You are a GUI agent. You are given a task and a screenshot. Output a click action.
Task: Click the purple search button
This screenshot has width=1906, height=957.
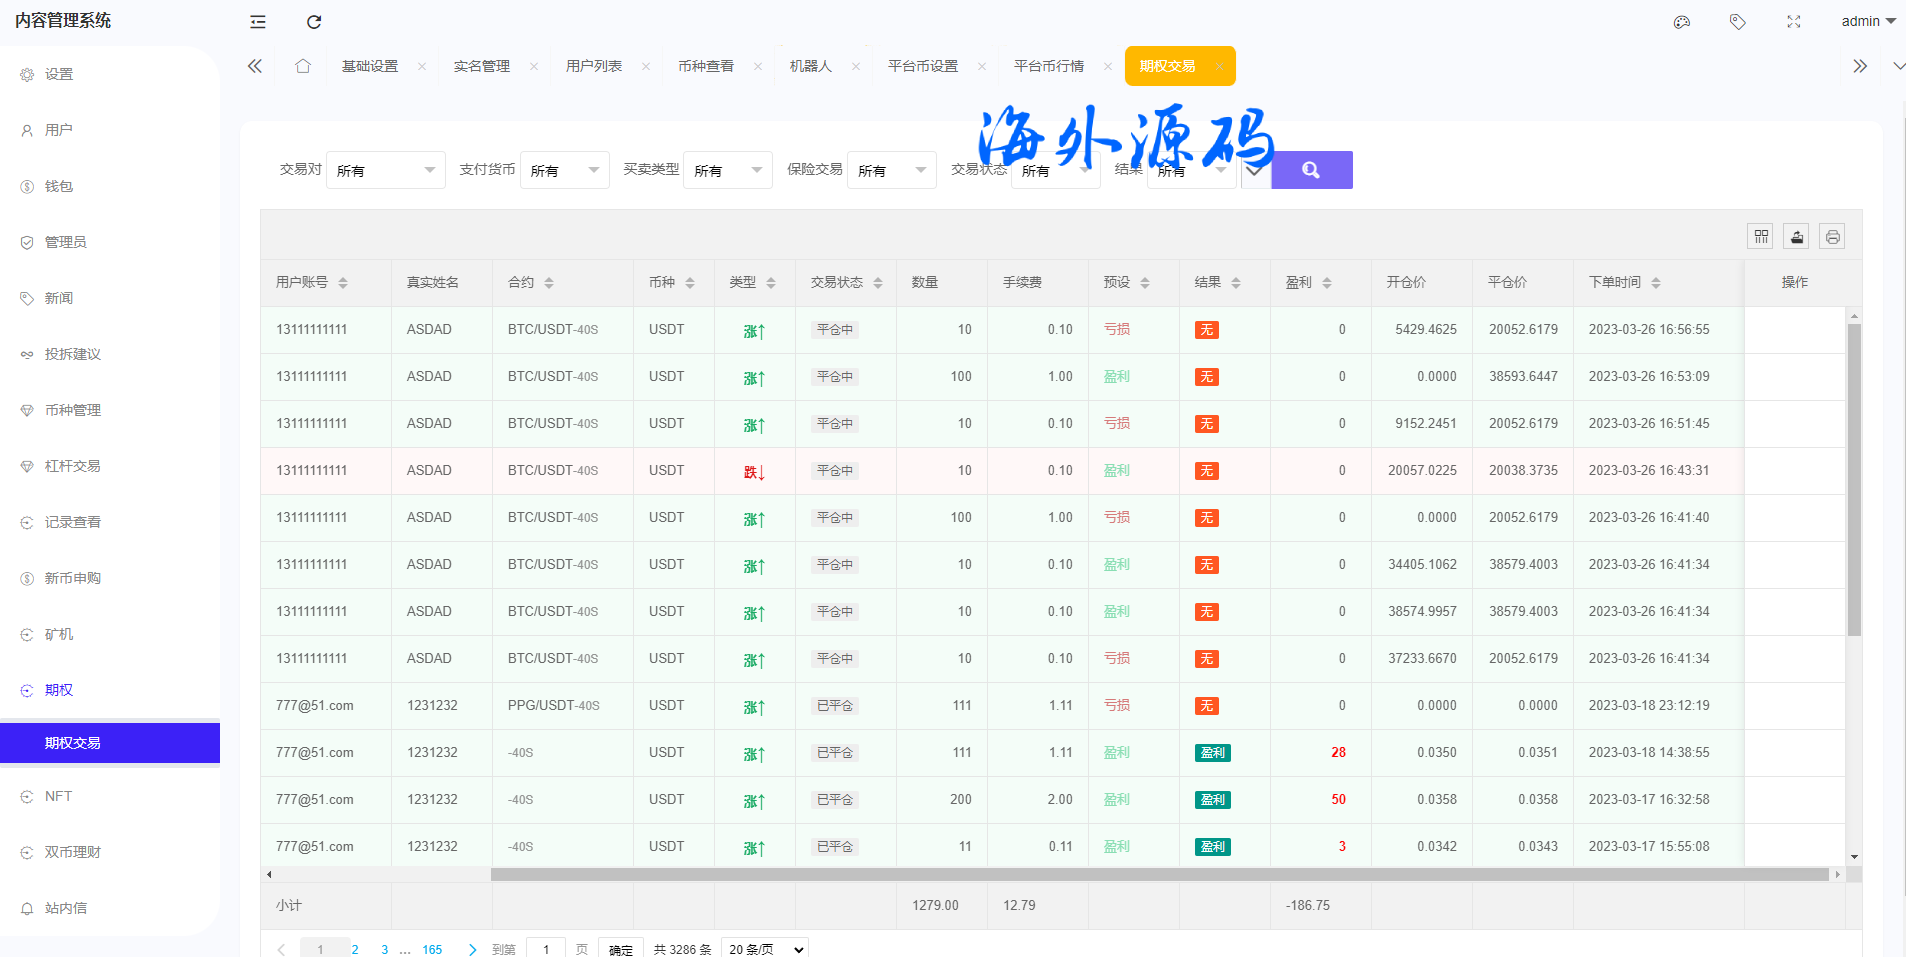point(1311,170)
